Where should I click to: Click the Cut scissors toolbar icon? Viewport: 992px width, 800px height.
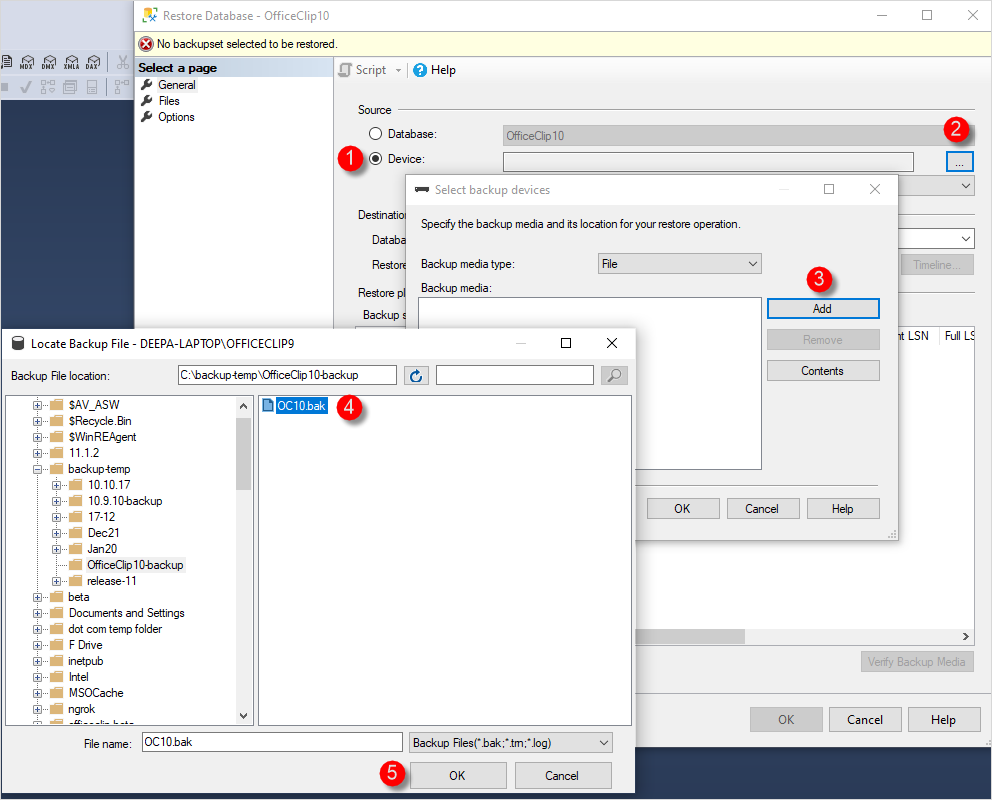coord(123,62)
